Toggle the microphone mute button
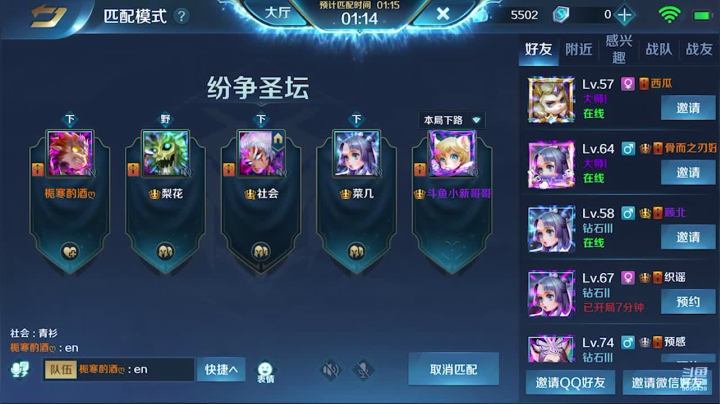 pyautogui.click(x=363, y=369)
